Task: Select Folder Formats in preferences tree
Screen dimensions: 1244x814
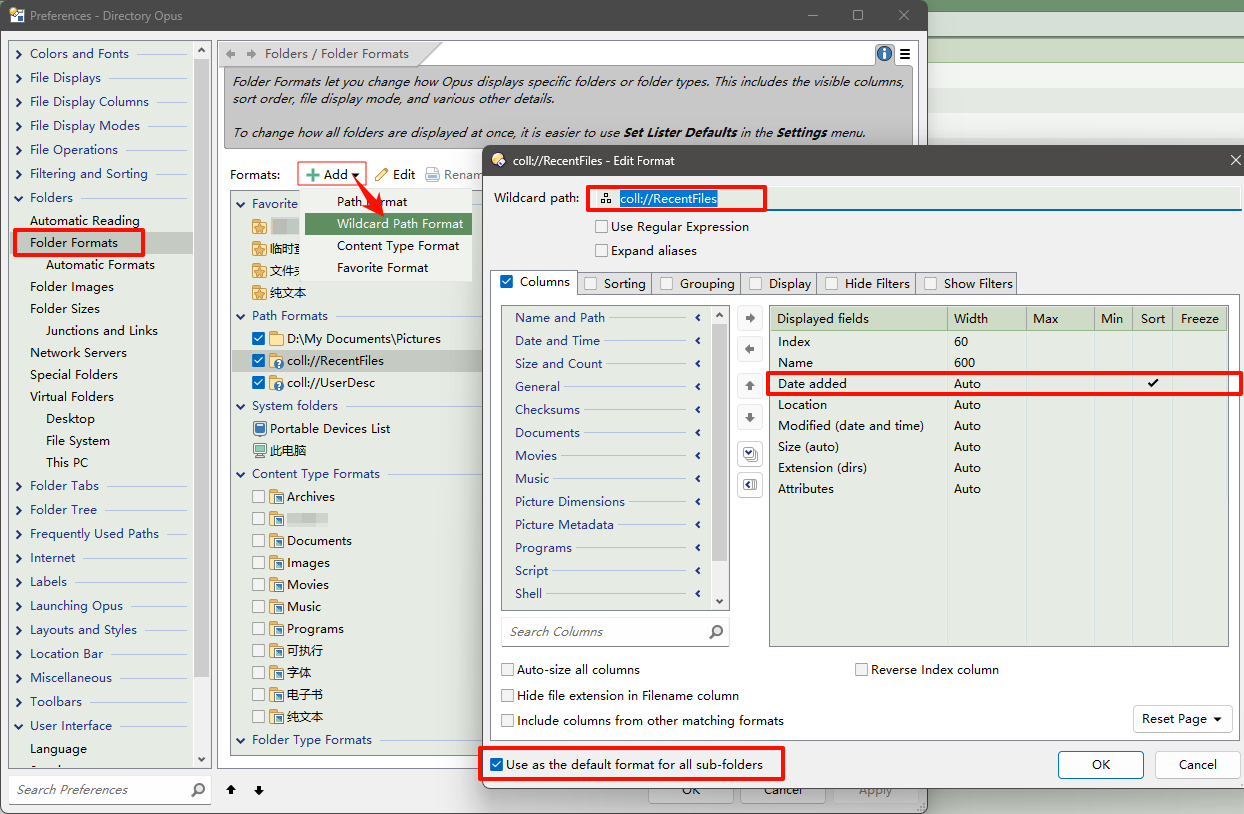Action: tap(74, 243)
